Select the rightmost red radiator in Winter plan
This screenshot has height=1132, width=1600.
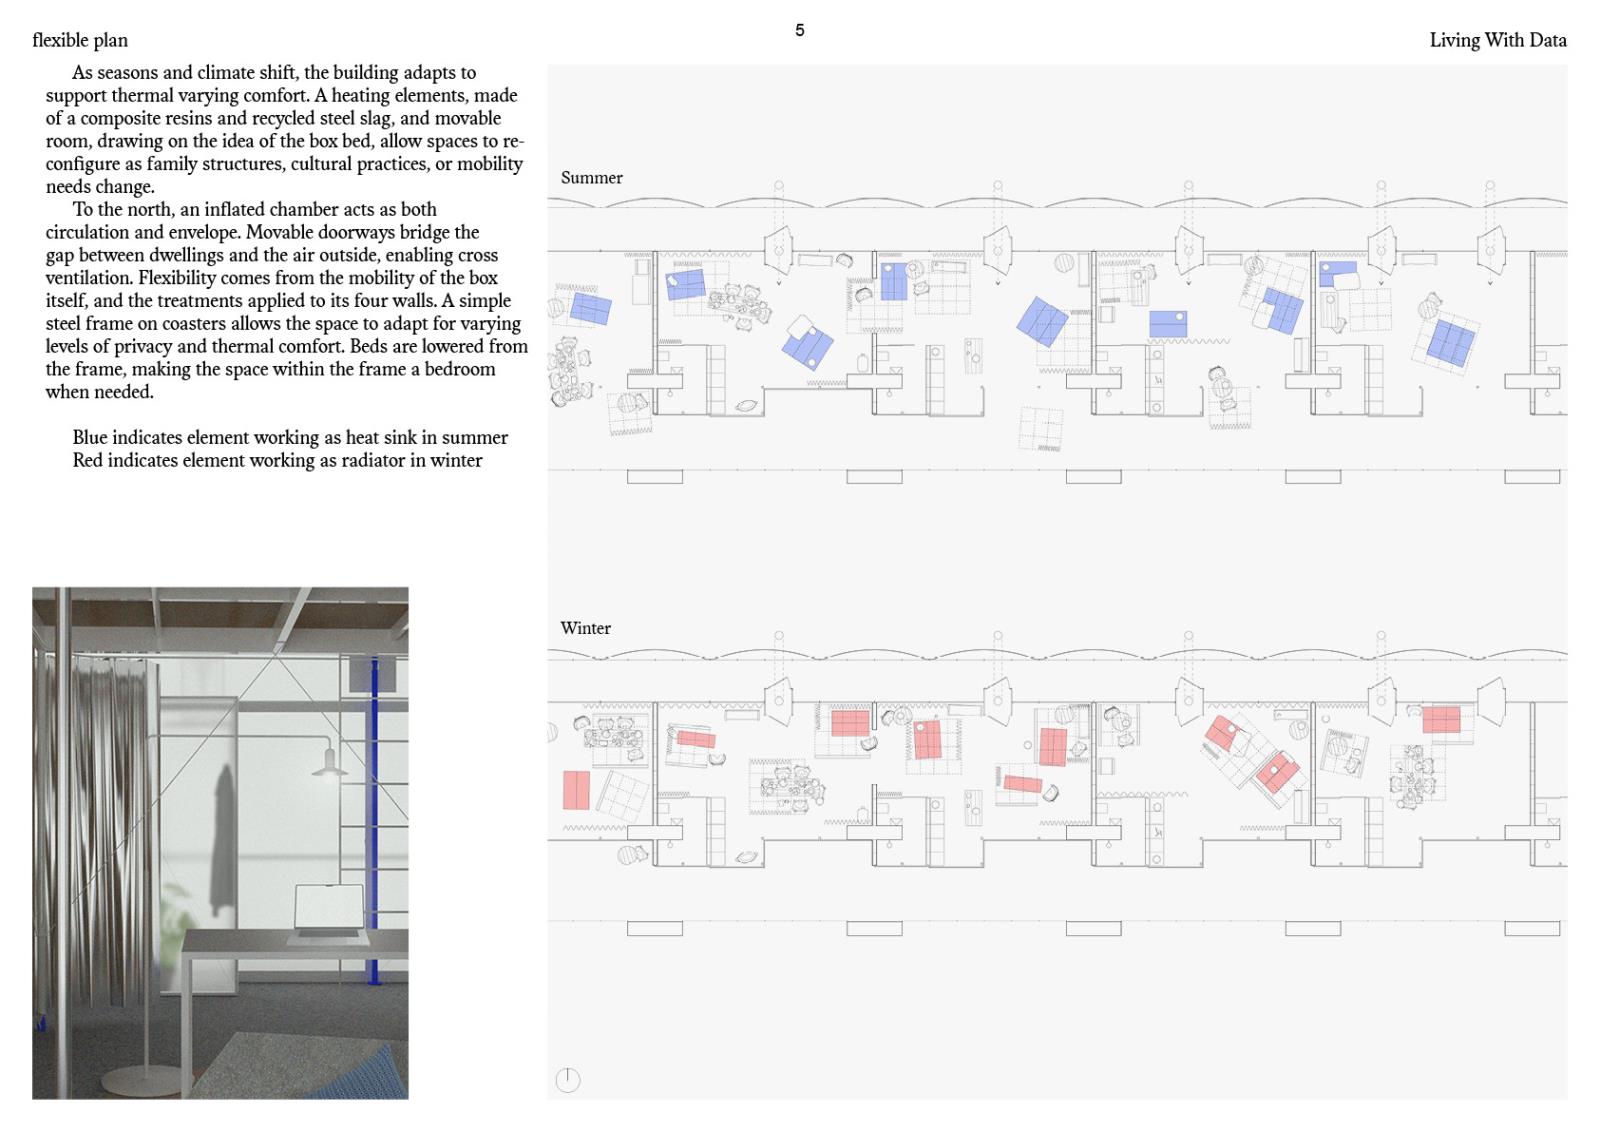pos(1441,719)
